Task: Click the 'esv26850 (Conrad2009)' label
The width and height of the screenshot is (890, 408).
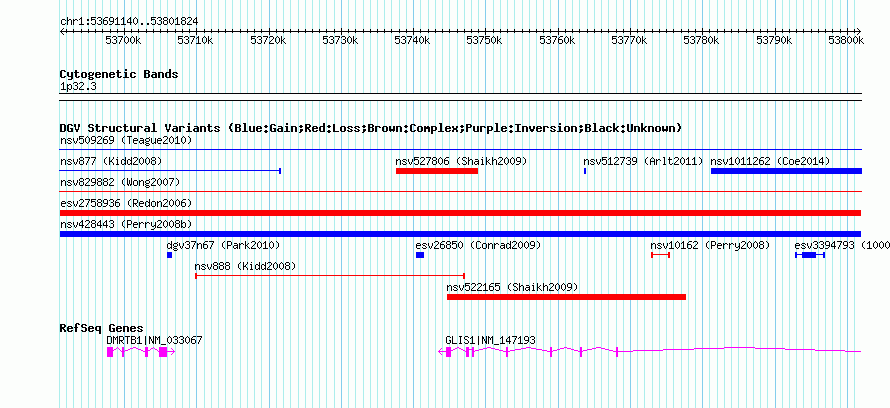Action: tap(478, 245)
